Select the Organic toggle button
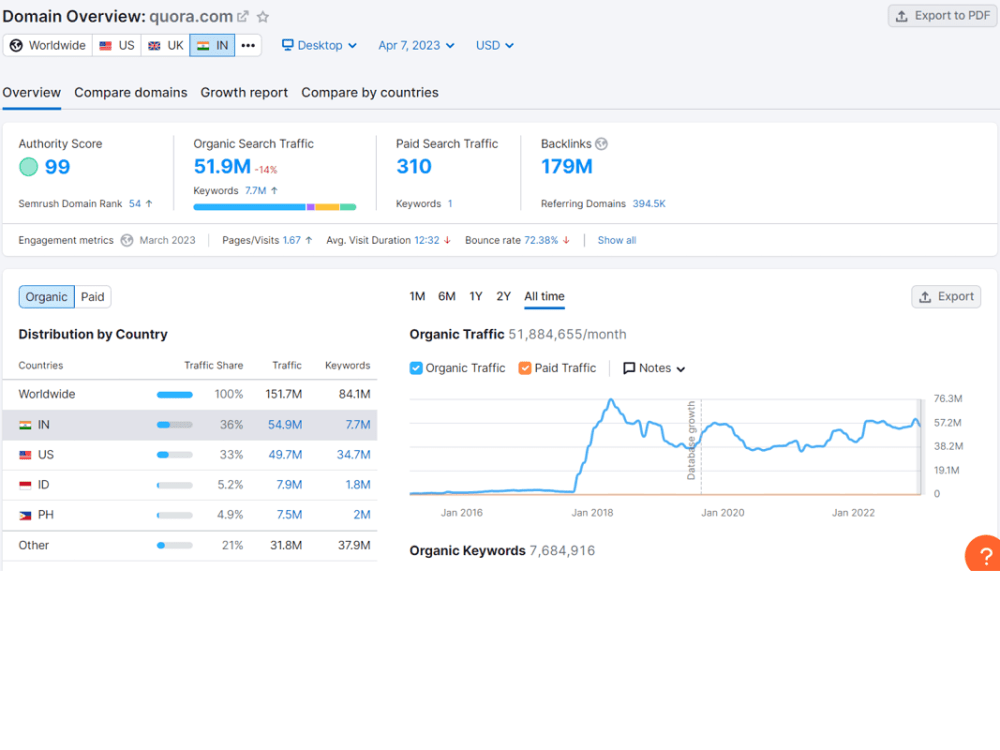The width and height of the screenshot is (1000, 750). [x=47, y=297]
